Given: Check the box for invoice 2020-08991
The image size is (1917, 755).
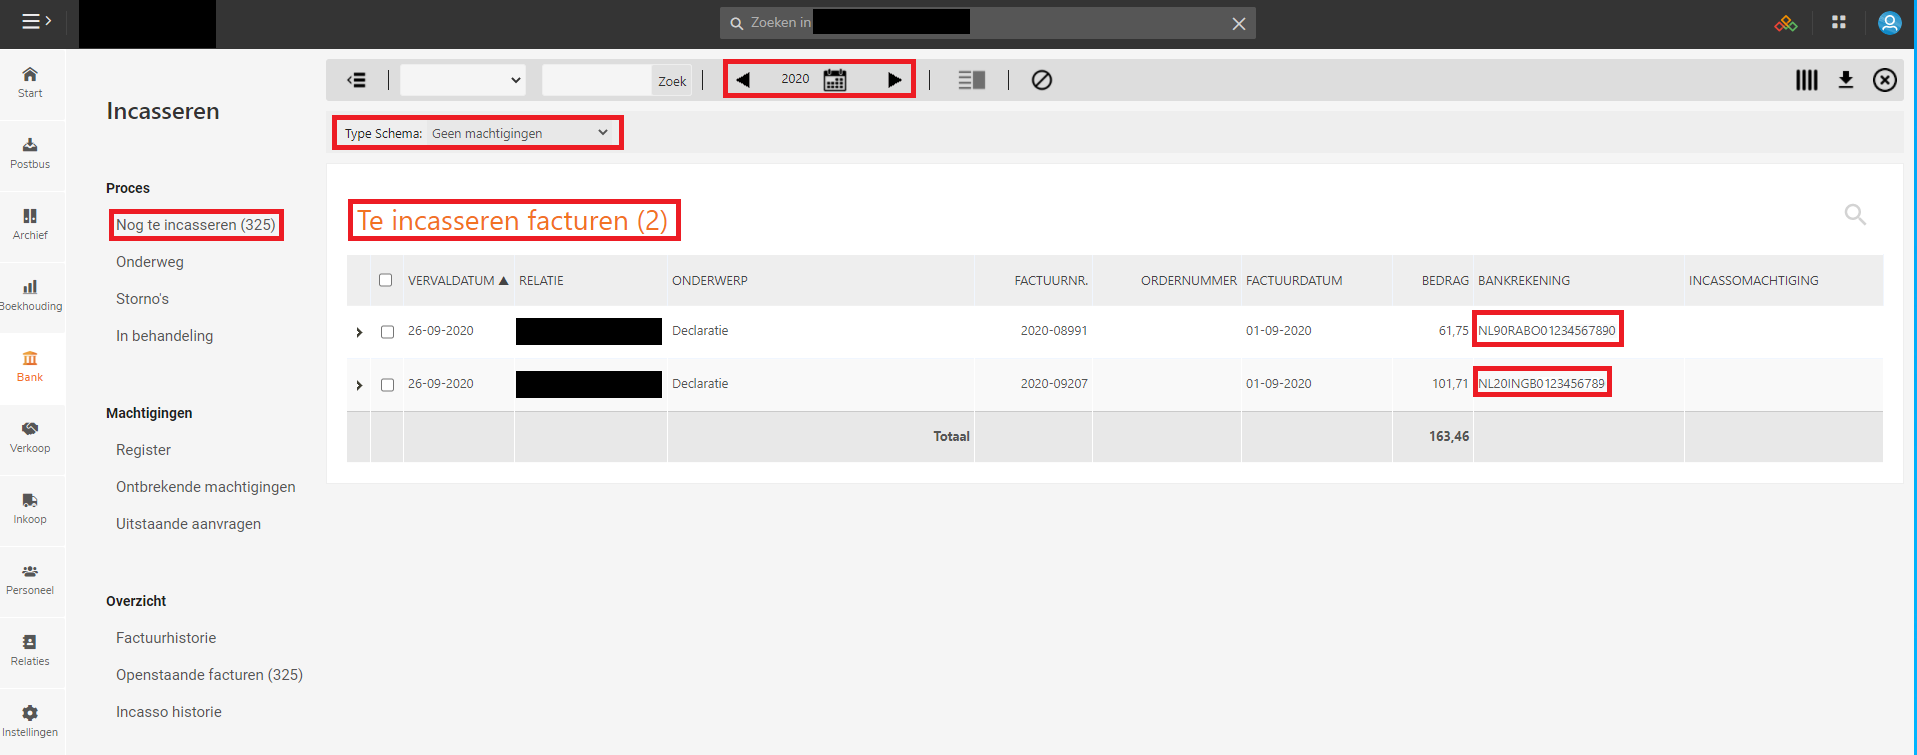Looking at the screenshot, I should point(387,332).
